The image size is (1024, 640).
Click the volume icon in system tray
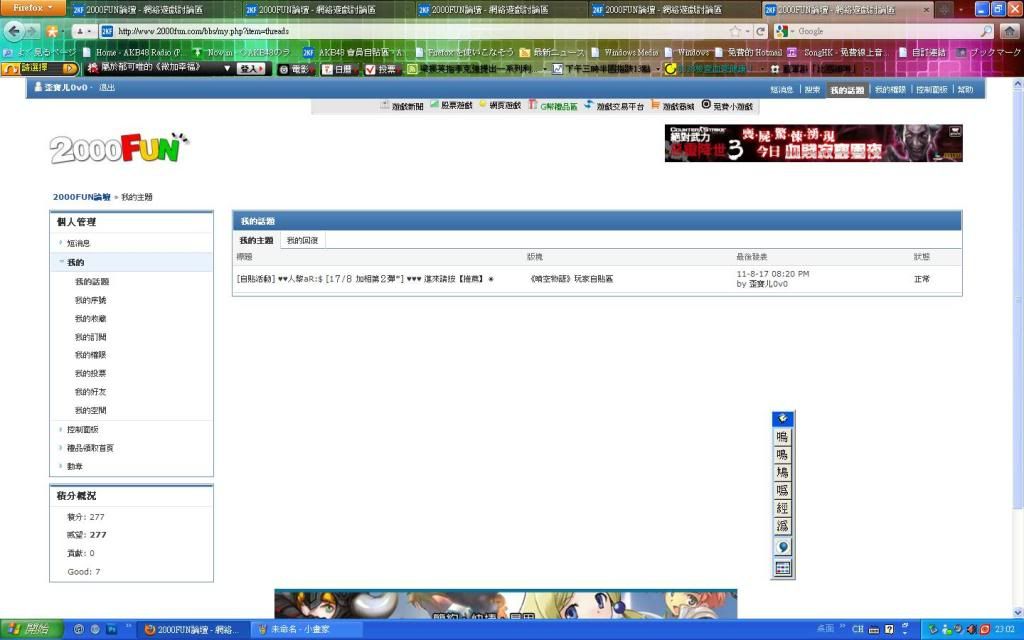pyautogui.click(x=969, y=629)
